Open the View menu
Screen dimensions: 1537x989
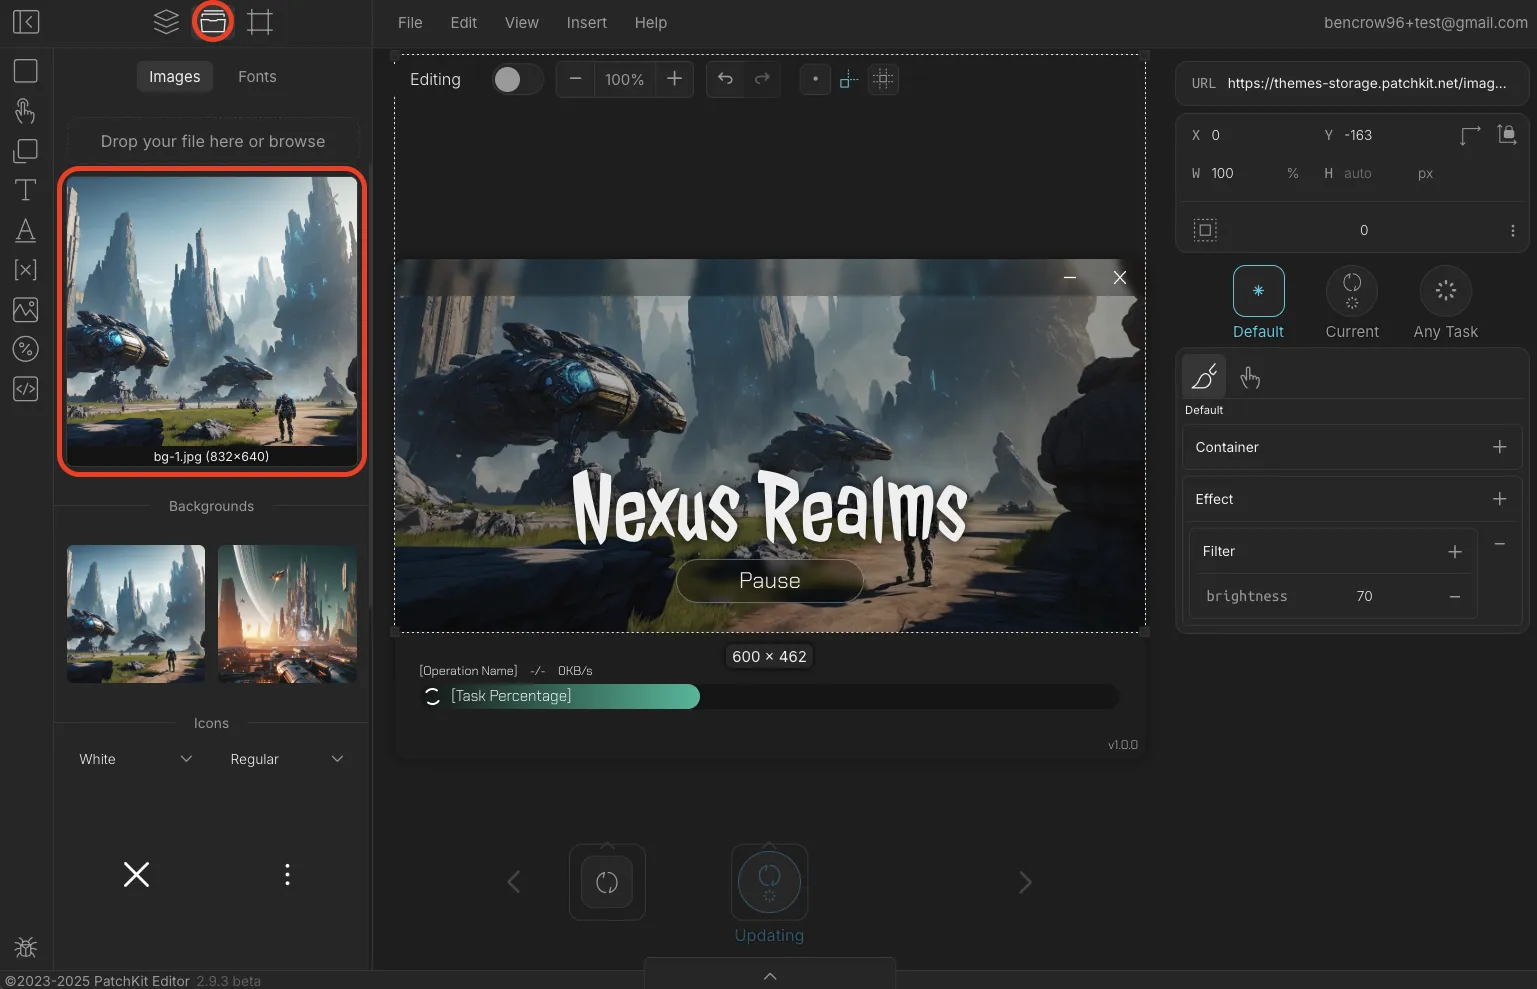tap(521, 22)
